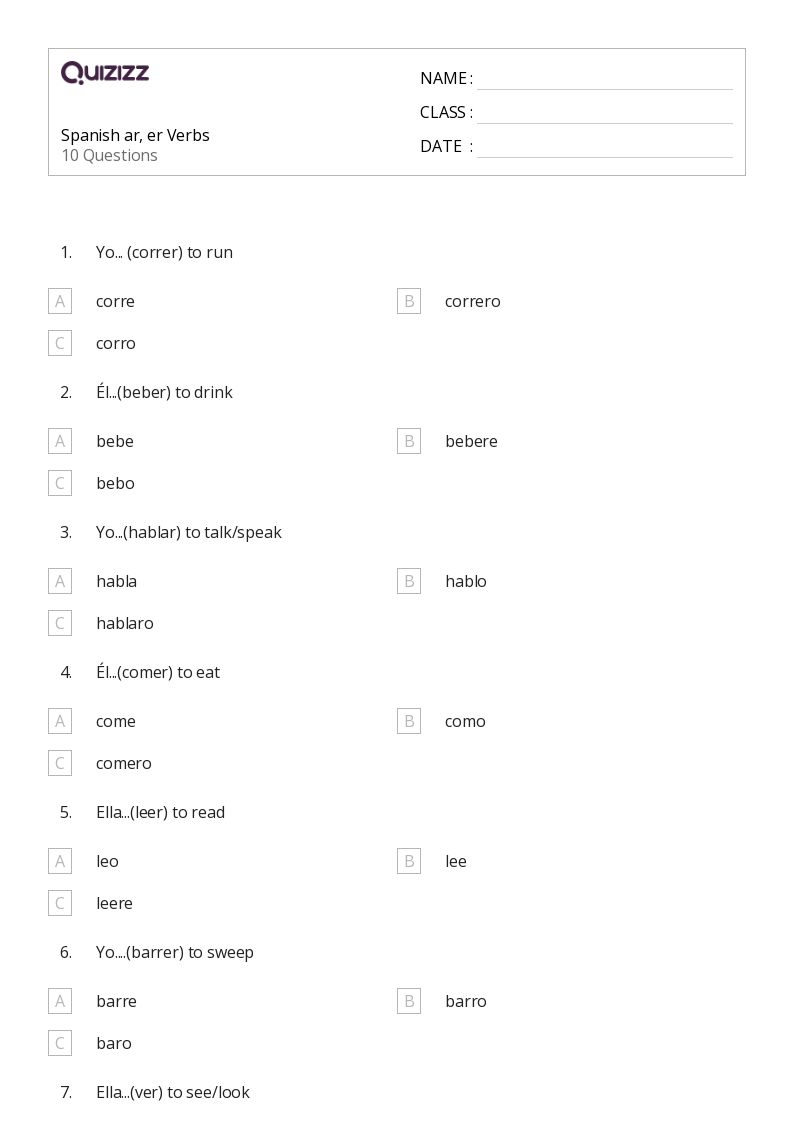
Task: Click the Spanish ar, er Verbs title
Action: [135, 135]
